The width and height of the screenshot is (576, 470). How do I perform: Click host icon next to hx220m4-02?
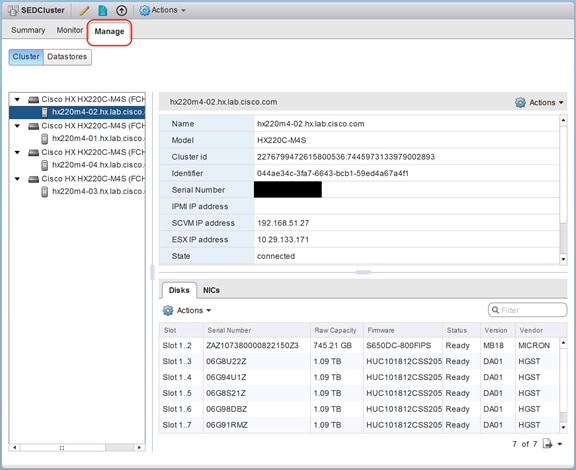pos(44,112)
